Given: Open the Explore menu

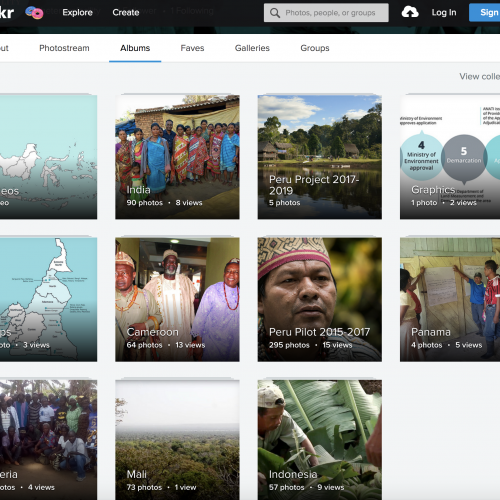Looking at the screenshot, I should click(x=77, y=13).
